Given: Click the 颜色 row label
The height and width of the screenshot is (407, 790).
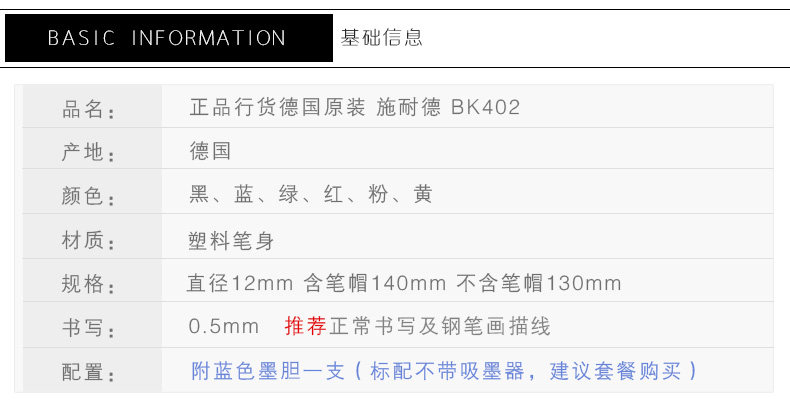Looking at the screenshot, I should (90, 197).
